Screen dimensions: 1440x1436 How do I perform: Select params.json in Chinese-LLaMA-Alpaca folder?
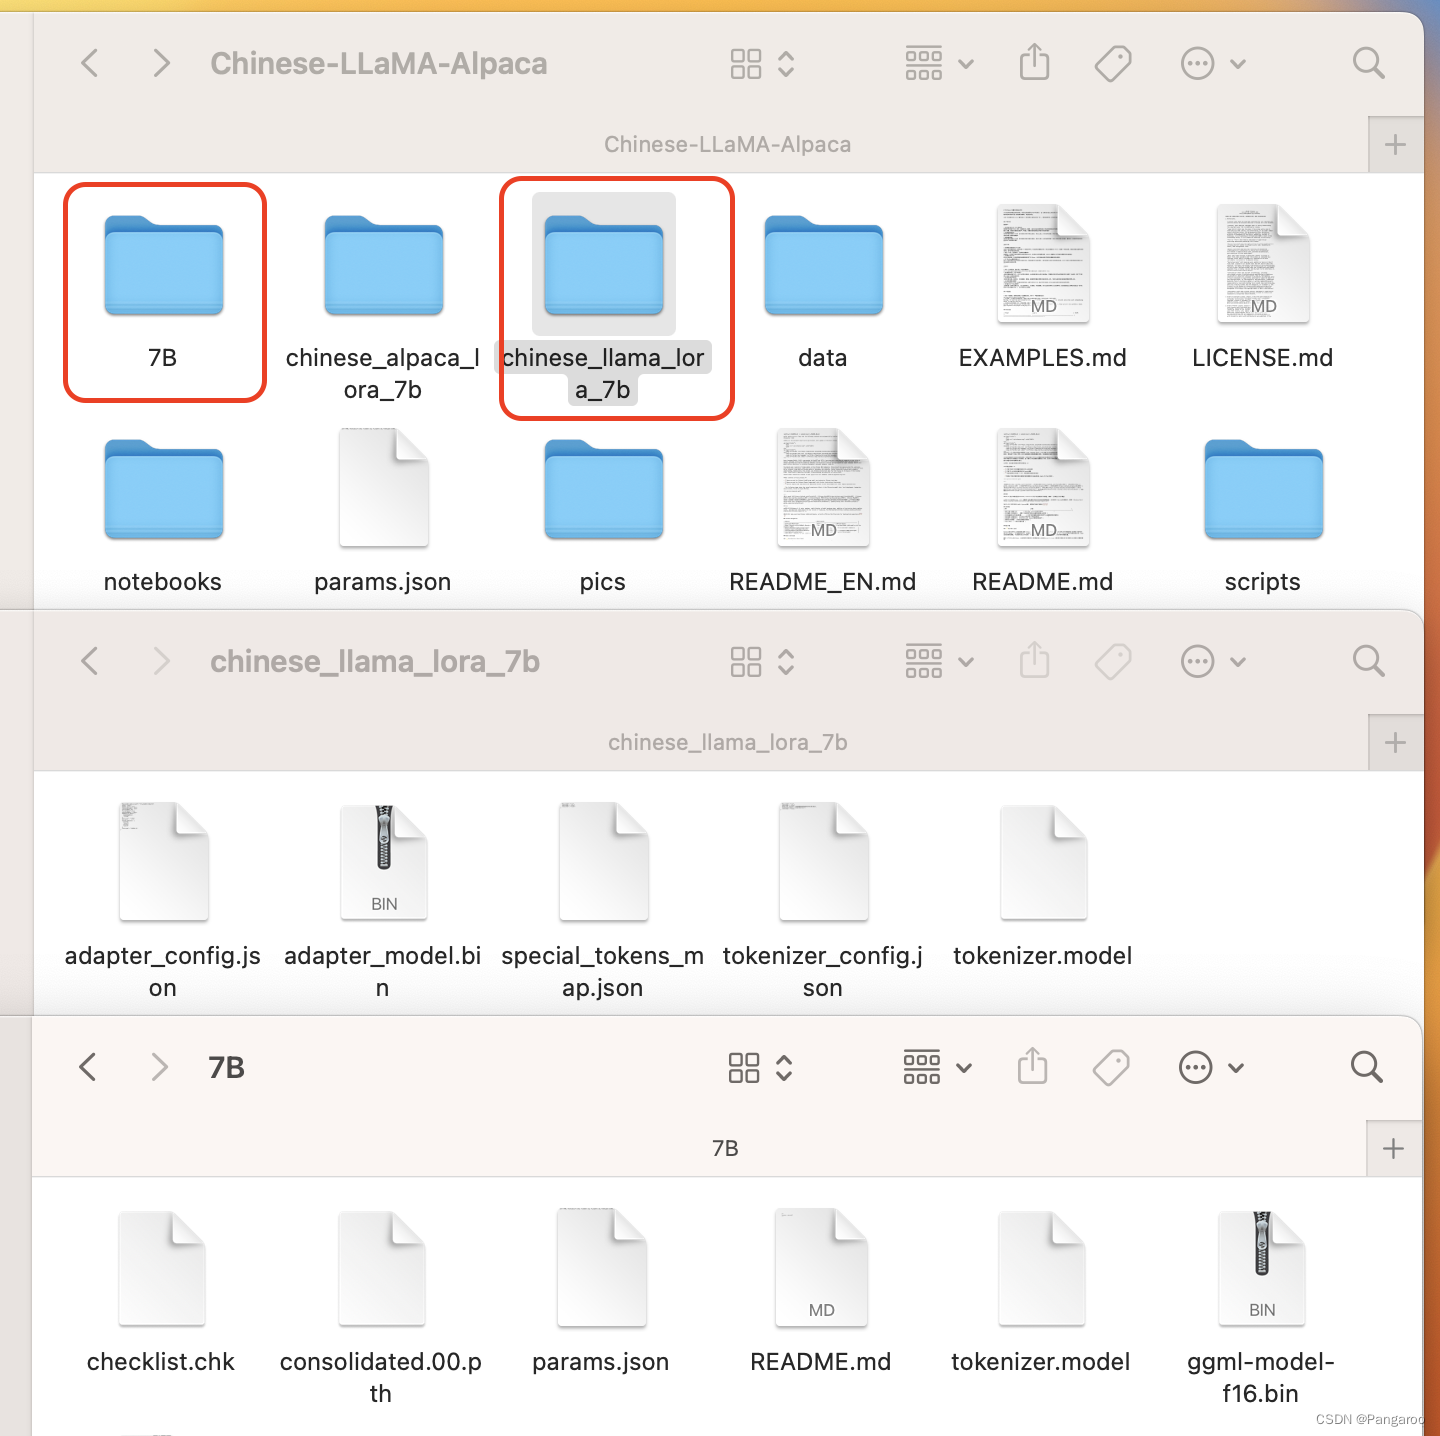384,488
